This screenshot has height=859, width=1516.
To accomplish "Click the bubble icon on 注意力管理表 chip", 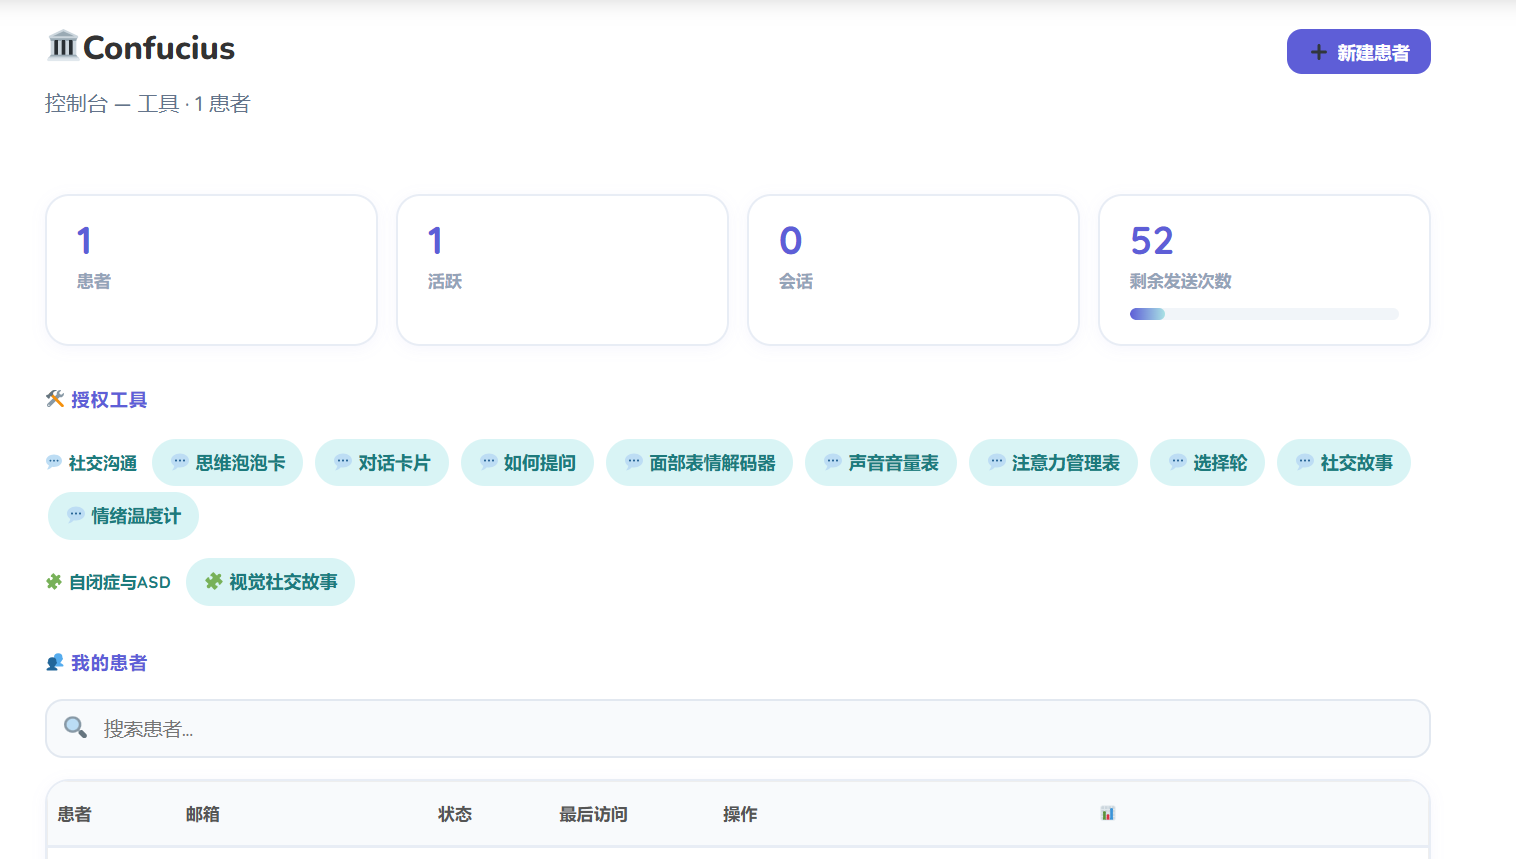I will [997, 462].
